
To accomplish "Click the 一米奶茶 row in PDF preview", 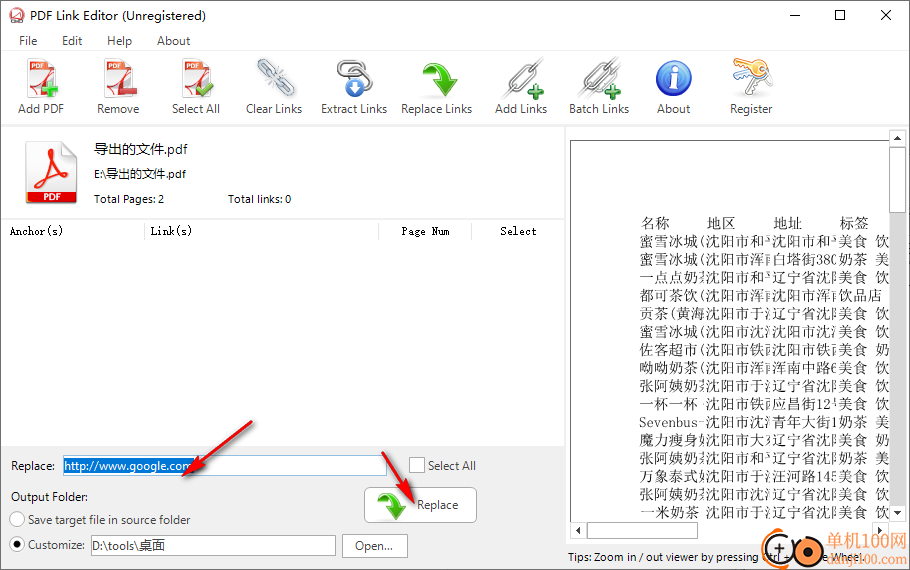I will coord(763,513).
